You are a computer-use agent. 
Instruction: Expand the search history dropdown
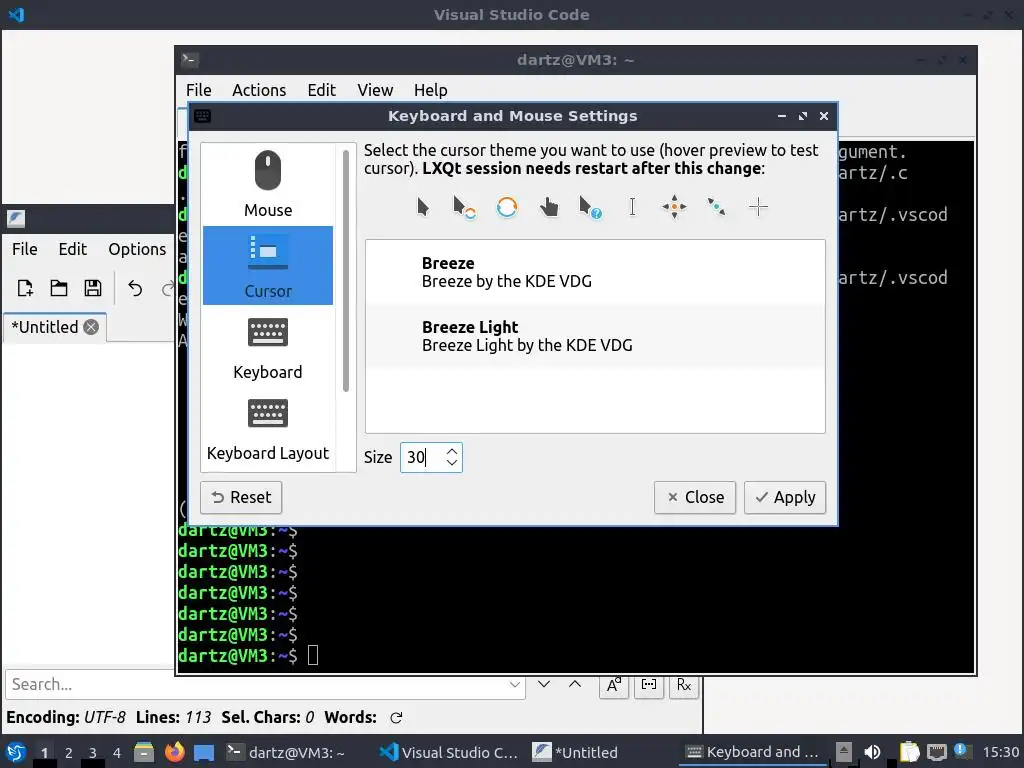[x=515, y=684]
